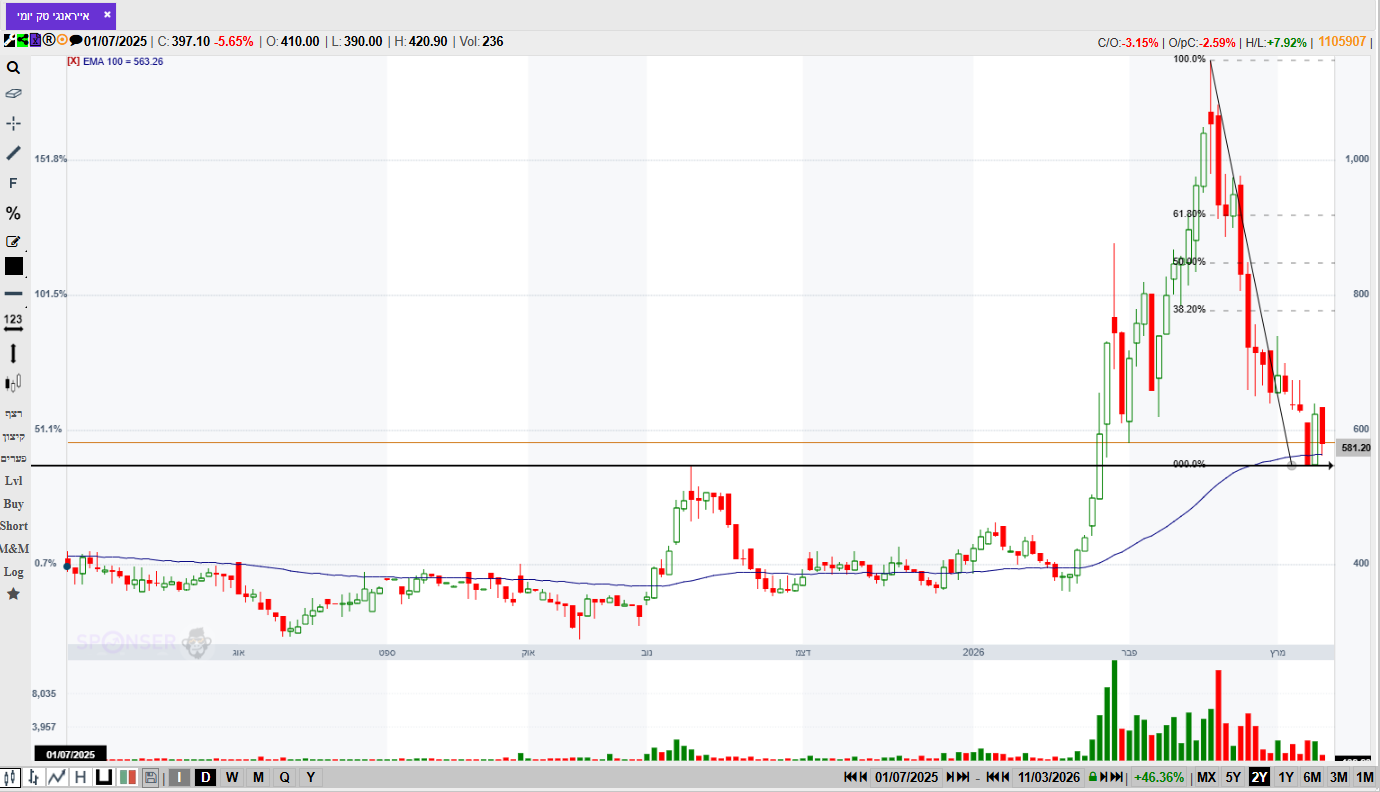Set chart range to 1Y

coord(1286,777)
